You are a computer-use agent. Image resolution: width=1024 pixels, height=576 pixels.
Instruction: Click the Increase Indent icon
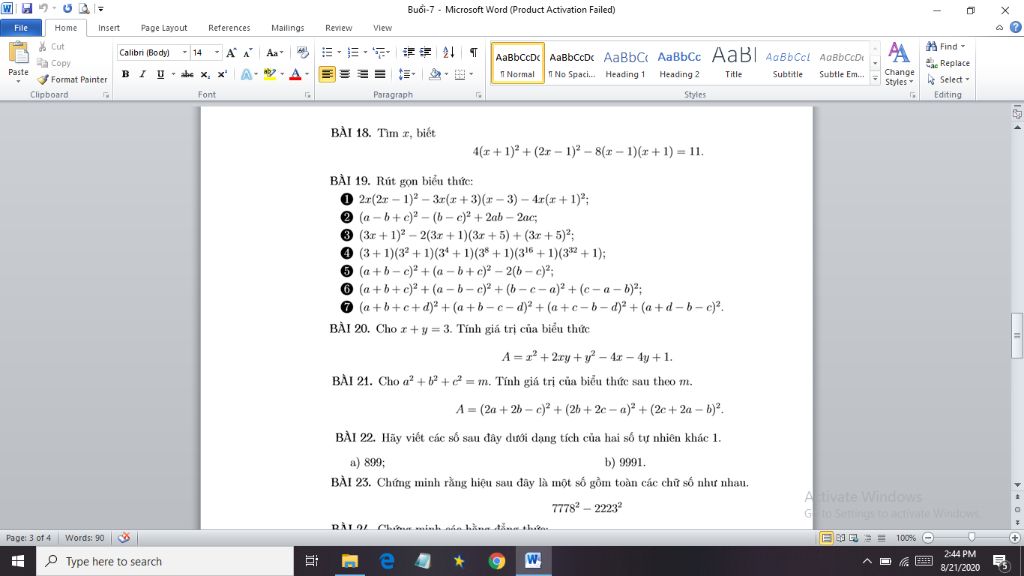pos(425,52)
